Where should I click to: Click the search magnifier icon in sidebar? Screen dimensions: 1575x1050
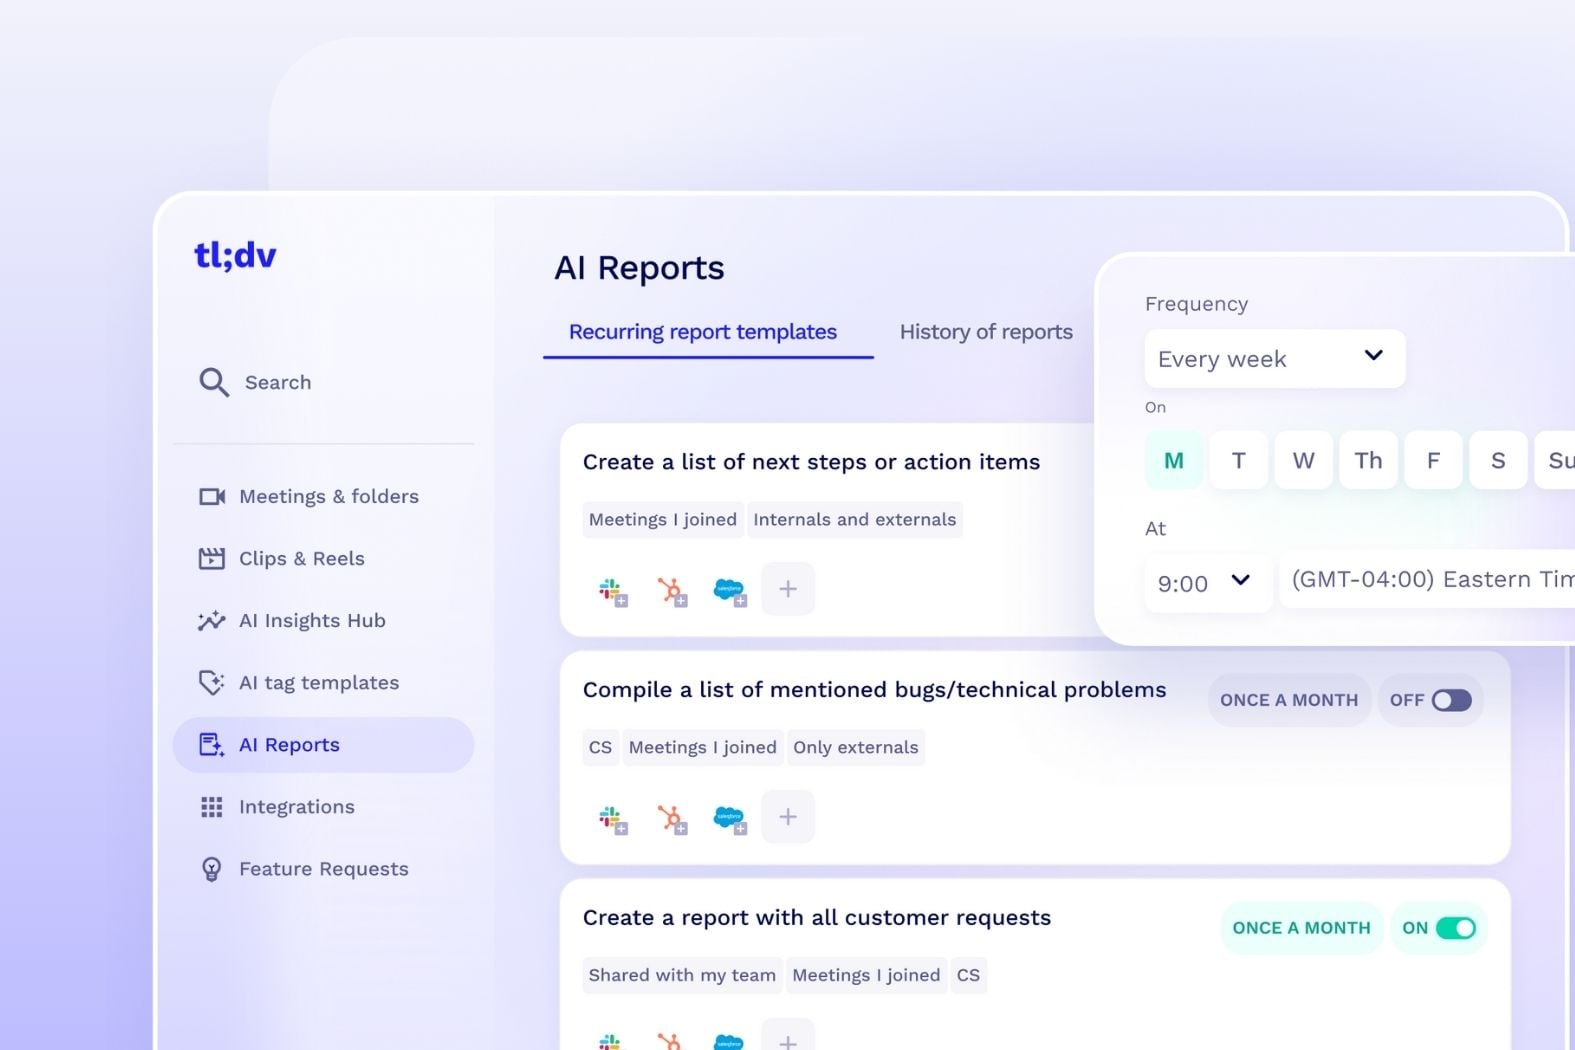(214, 382)
